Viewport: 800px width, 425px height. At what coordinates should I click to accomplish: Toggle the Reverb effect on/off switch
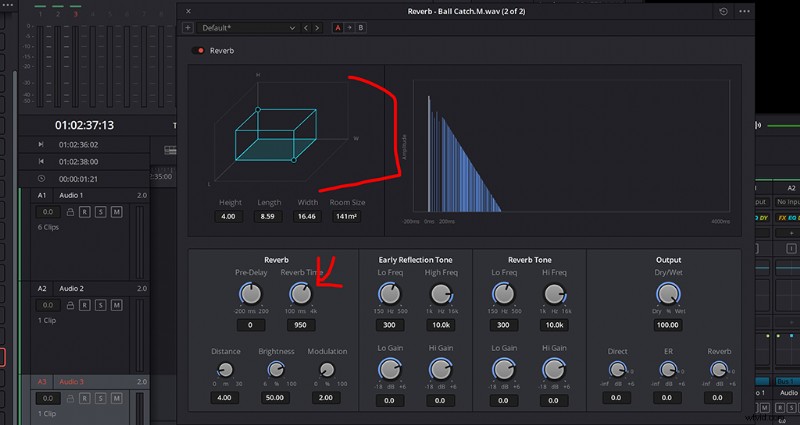coord(198,51)
